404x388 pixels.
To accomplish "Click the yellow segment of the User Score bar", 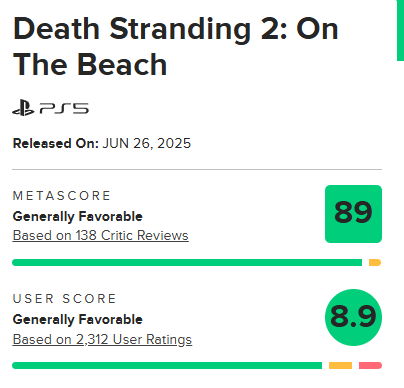I will point(340,365).
